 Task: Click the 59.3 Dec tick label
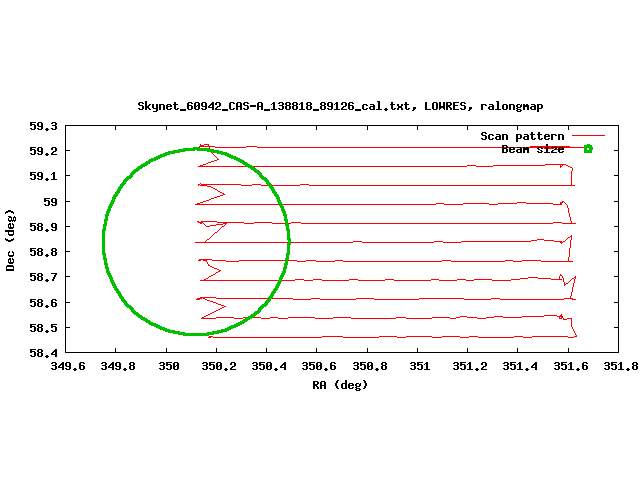pos(43,126)
